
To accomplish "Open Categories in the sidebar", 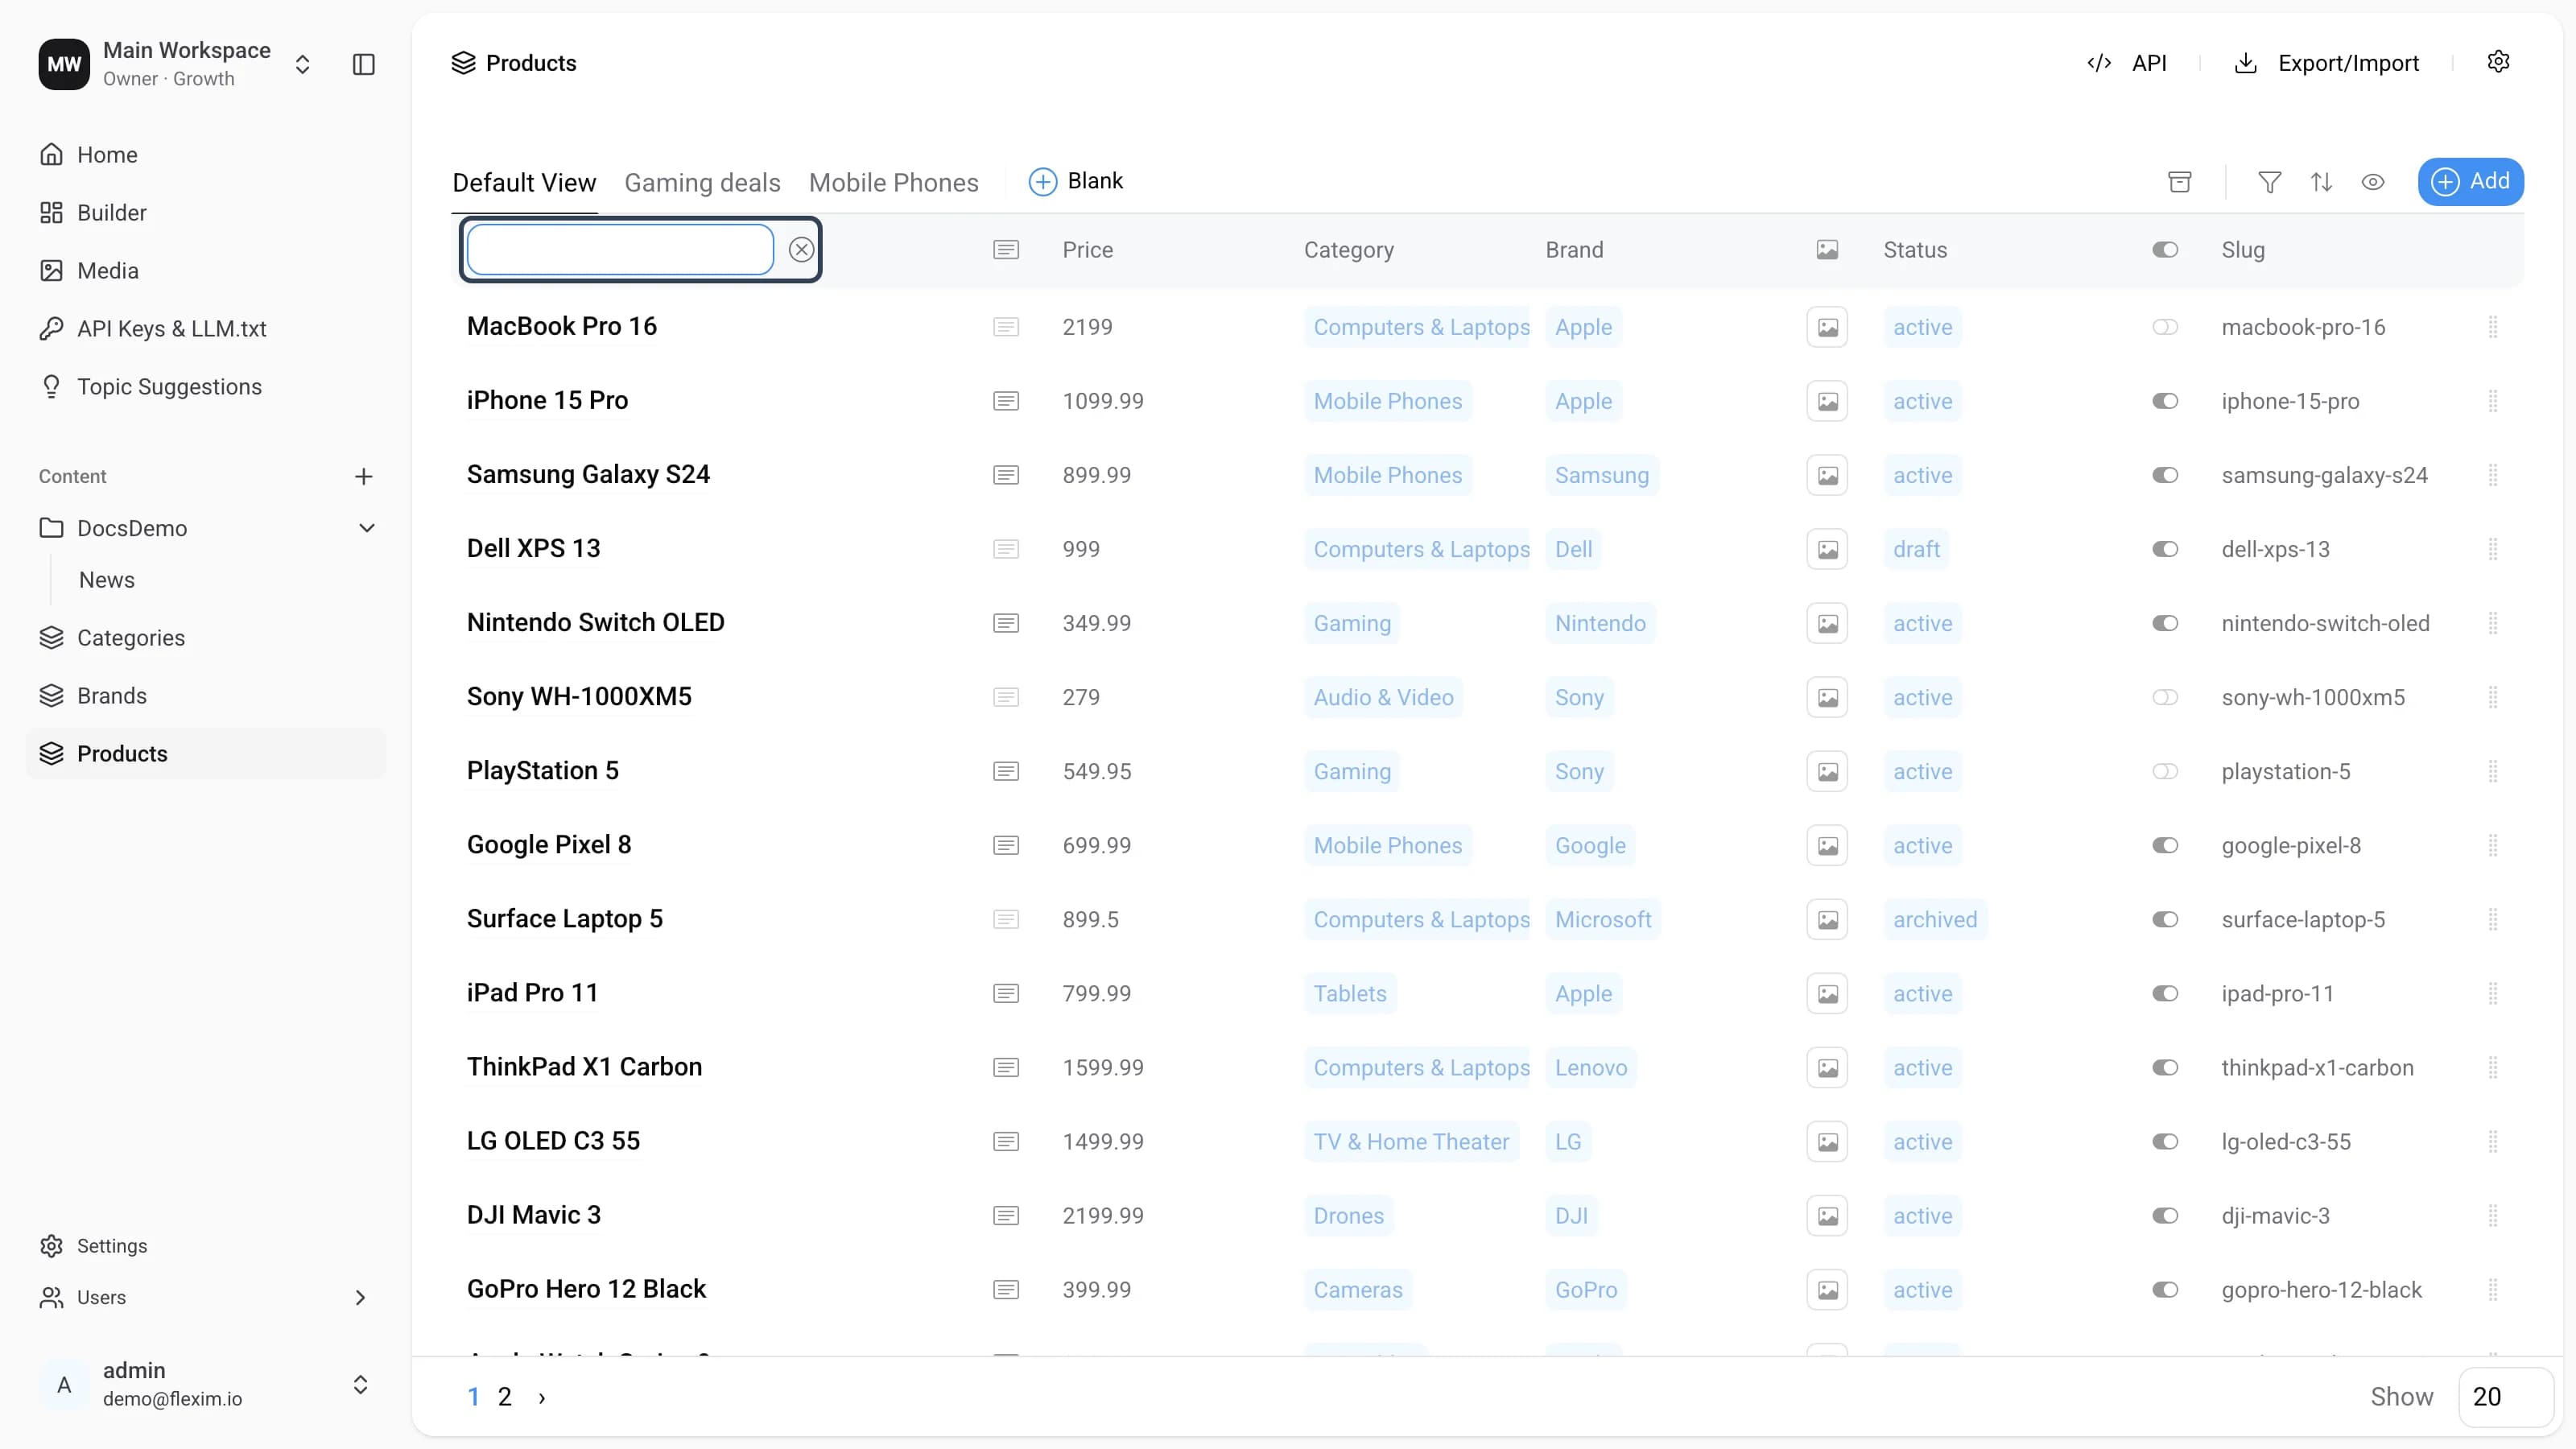I will coord(205,638).
